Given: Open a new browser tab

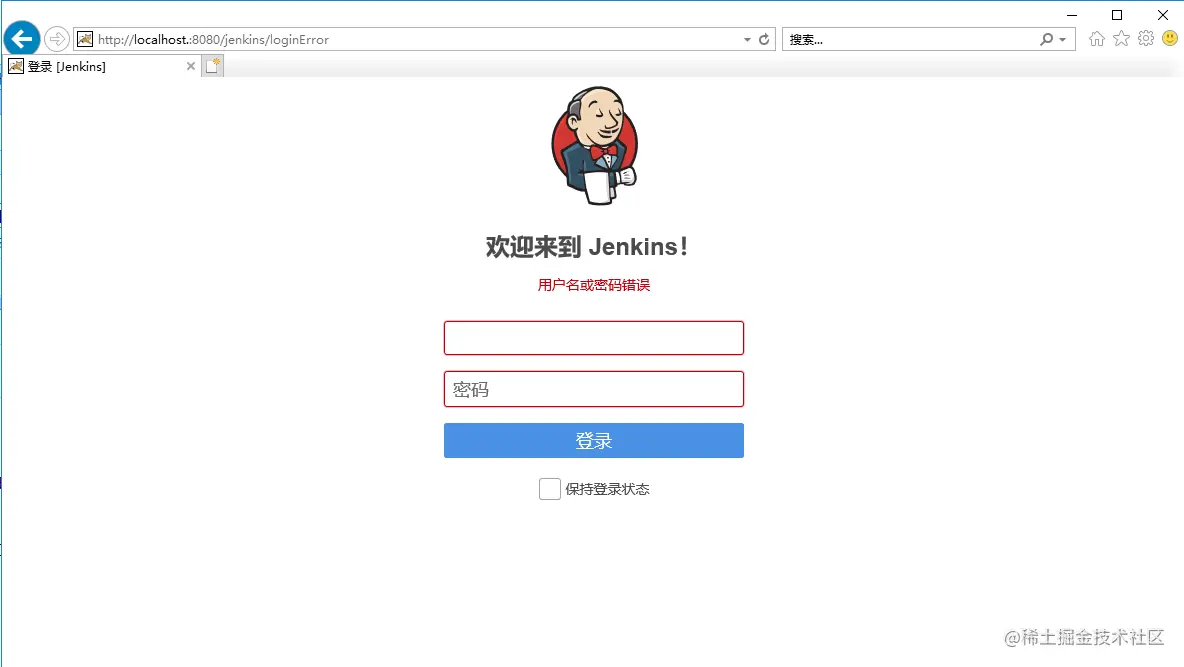Looking at the screenshot, I should tap(213, 66).
